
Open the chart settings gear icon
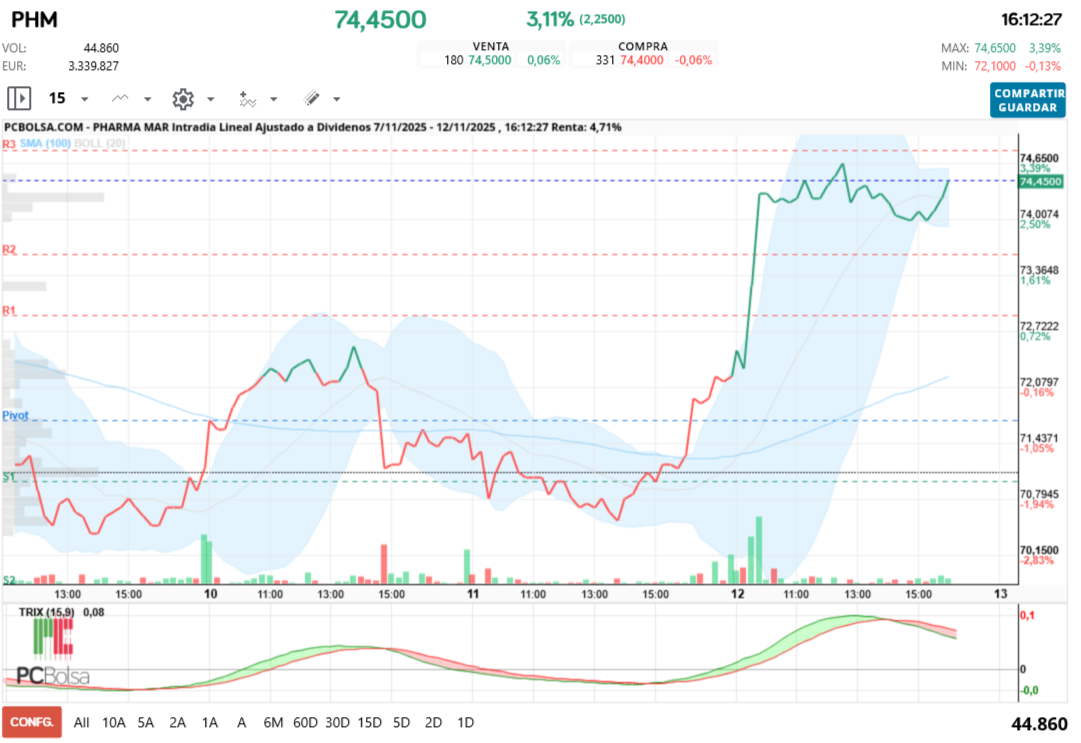pyautogui.click(x=182, y=98)
